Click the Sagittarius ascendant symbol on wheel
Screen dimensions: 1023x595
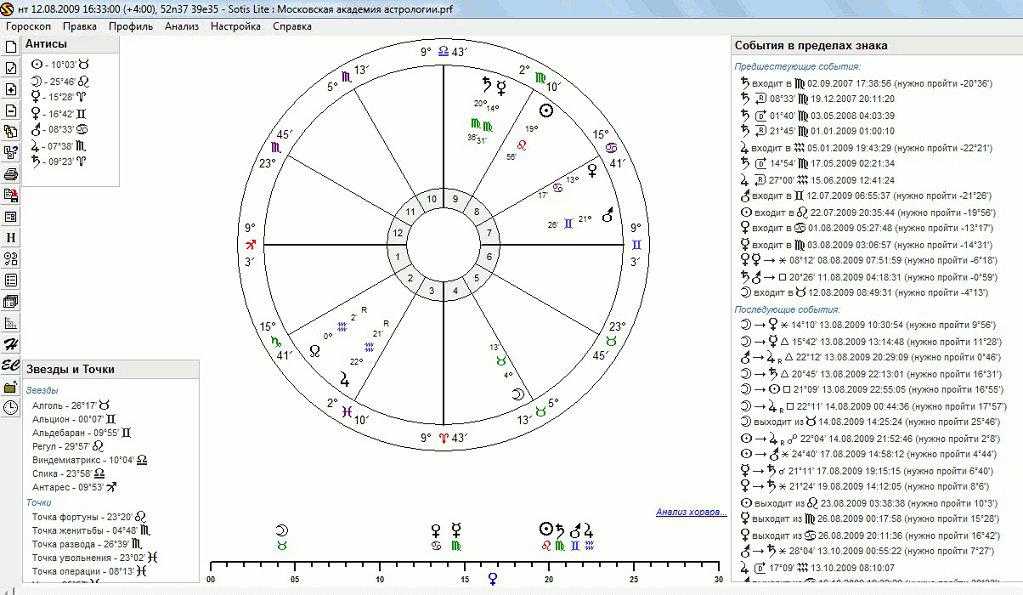click(250, 245)
